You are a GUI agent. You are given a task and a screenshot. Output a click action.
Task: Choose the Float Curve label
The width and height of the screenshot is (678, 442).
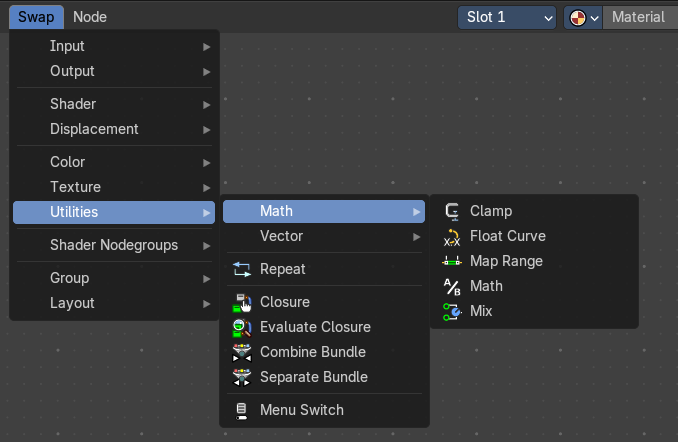point(508,236)
